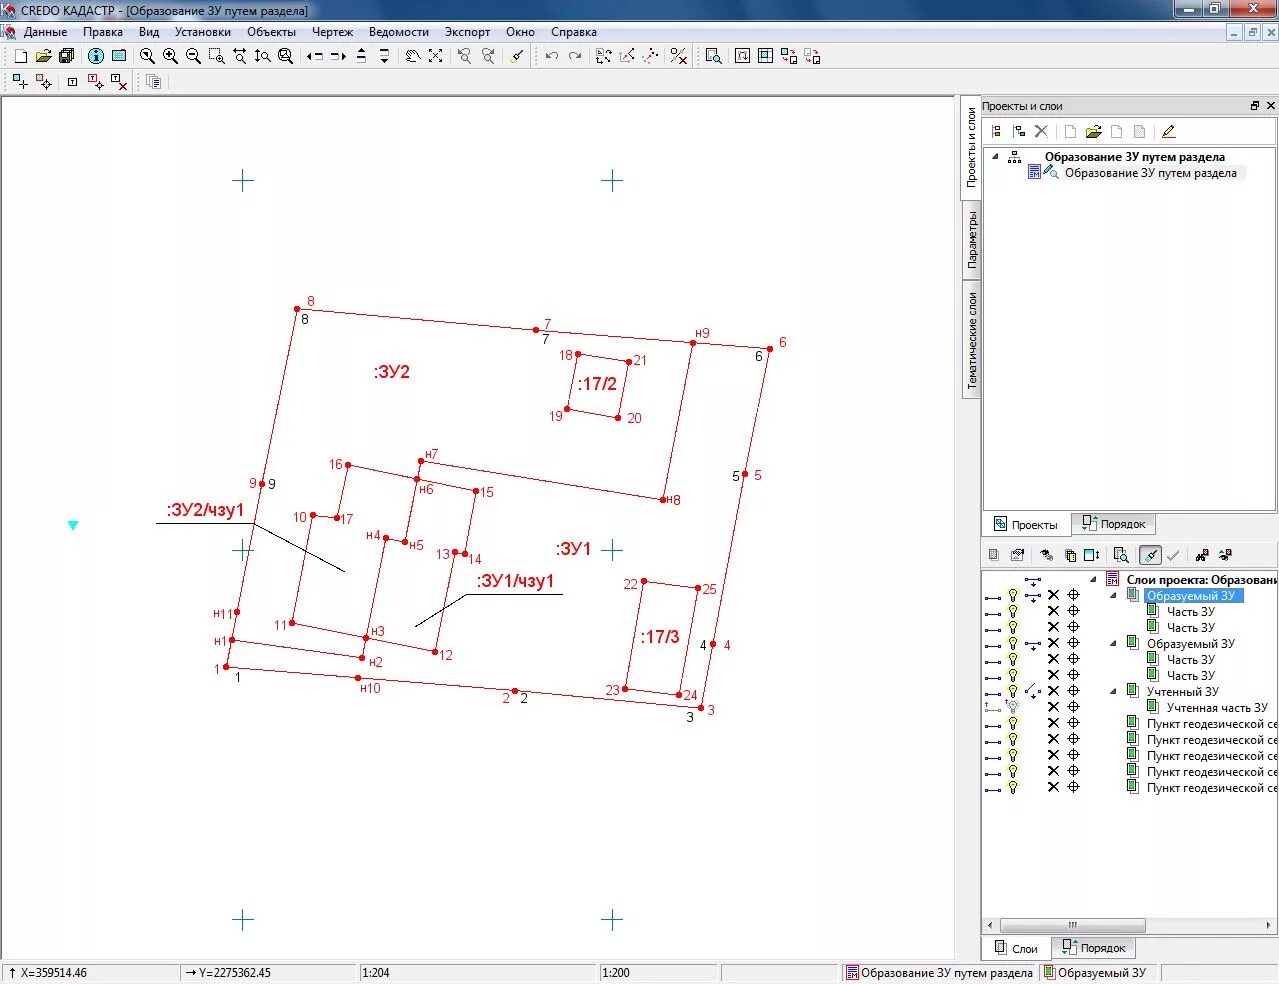Click the :ЗУ1/чзу1 callout label on drawing
Screen dimensions: 1279x984
pyautogui.click(x=515, y=581)
